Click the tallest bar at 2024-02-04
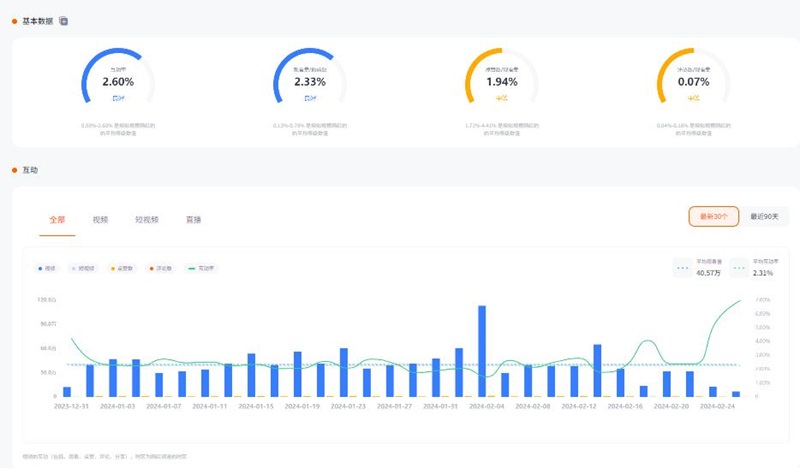This screenshot has height=468, width=800. coord(481,350)
